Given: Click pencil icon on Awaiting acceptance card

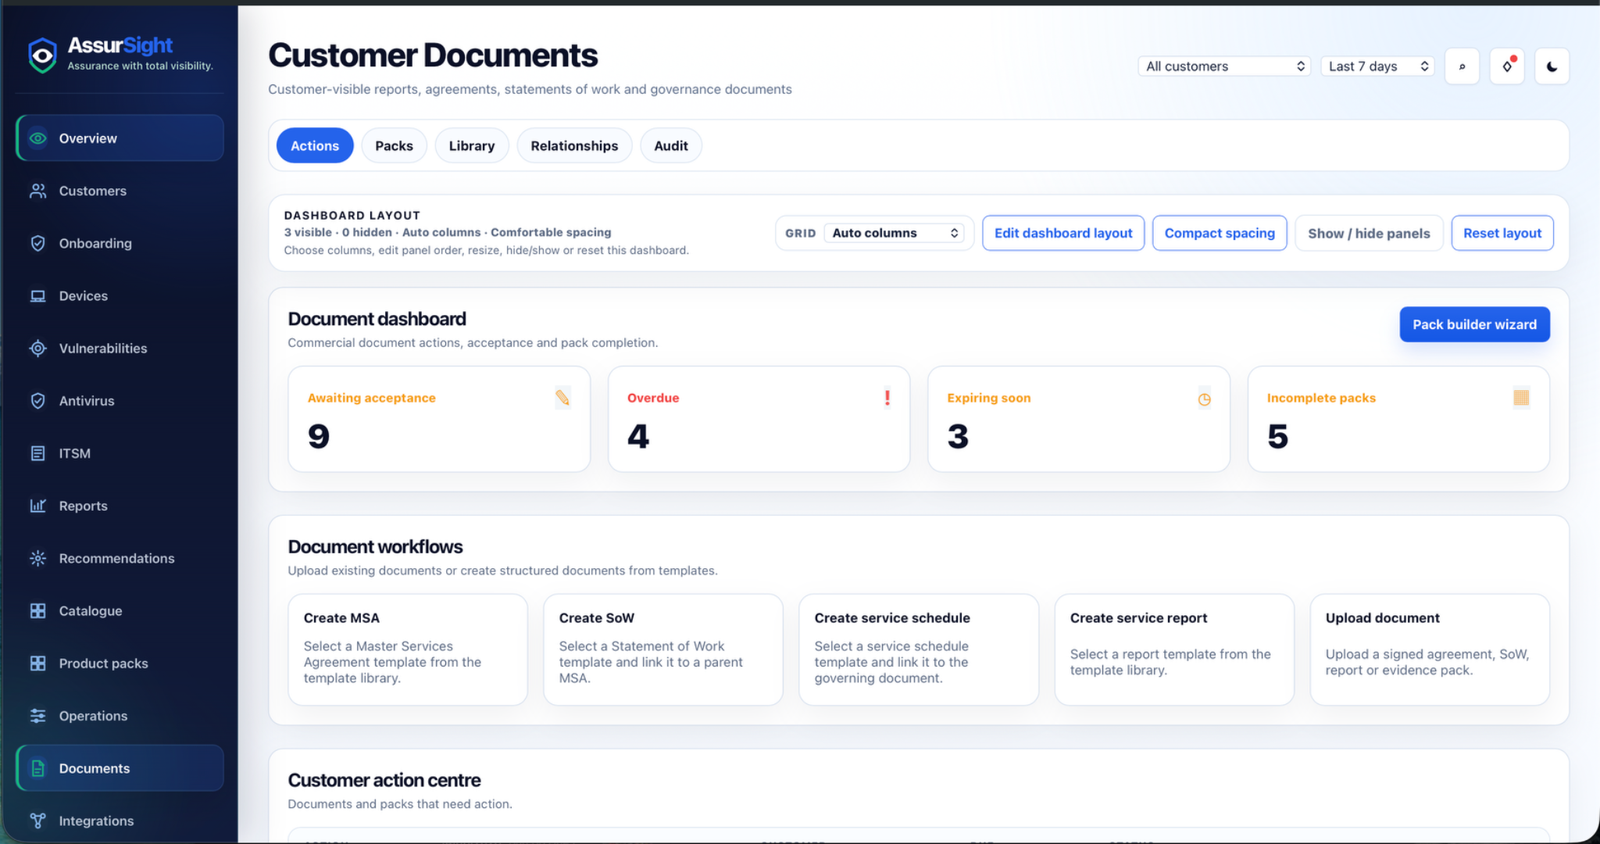Looking at the screenshot, I should click(x=563, y=398).
